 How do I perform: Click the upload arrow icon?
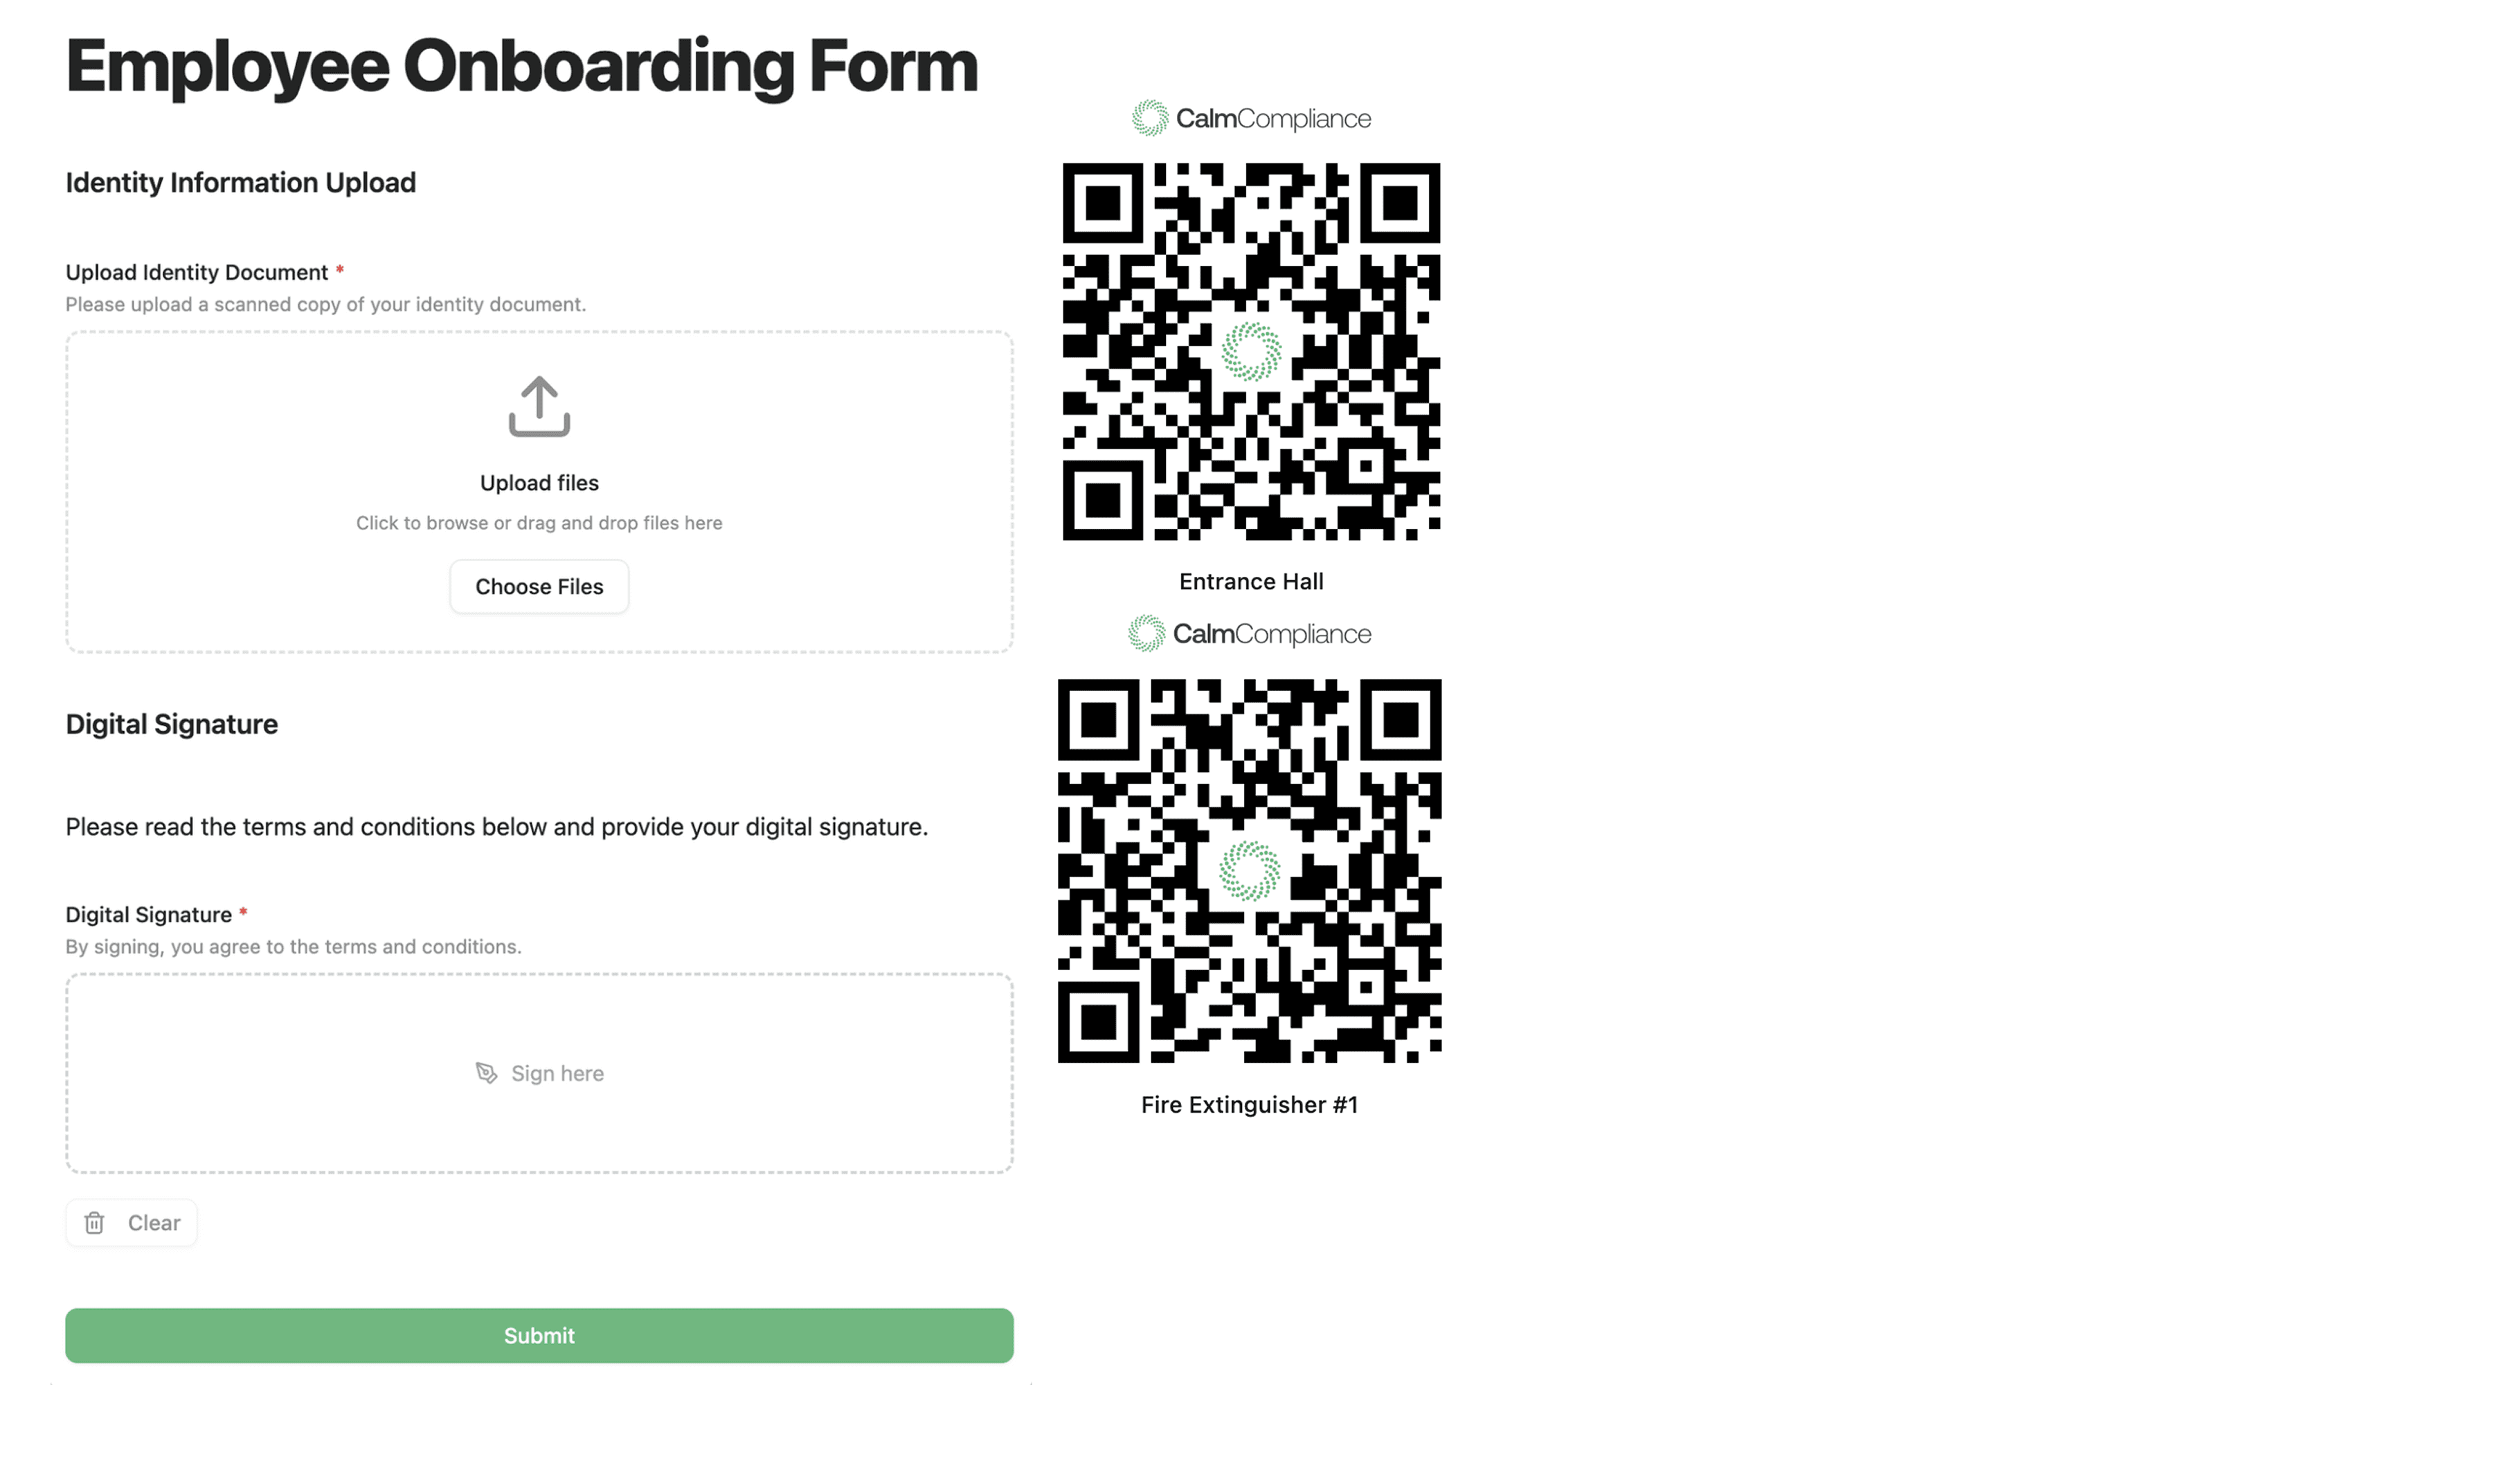[539, 406]
